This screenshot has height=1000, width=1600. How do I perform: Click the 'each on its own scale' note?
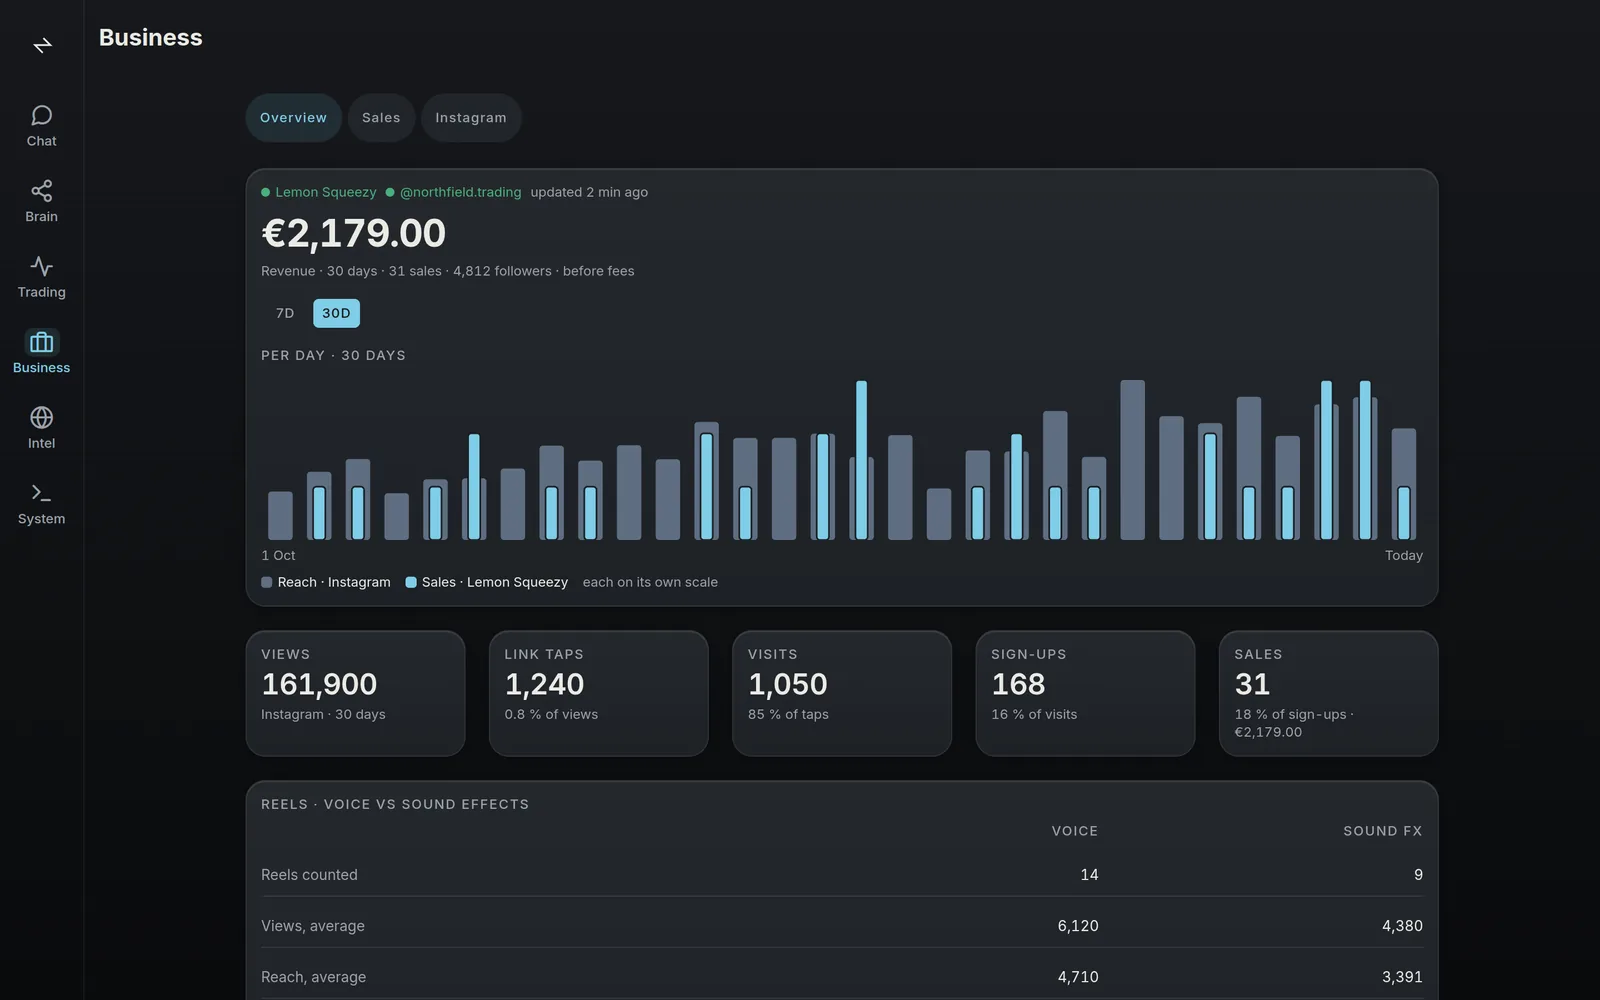pos(650,582)
